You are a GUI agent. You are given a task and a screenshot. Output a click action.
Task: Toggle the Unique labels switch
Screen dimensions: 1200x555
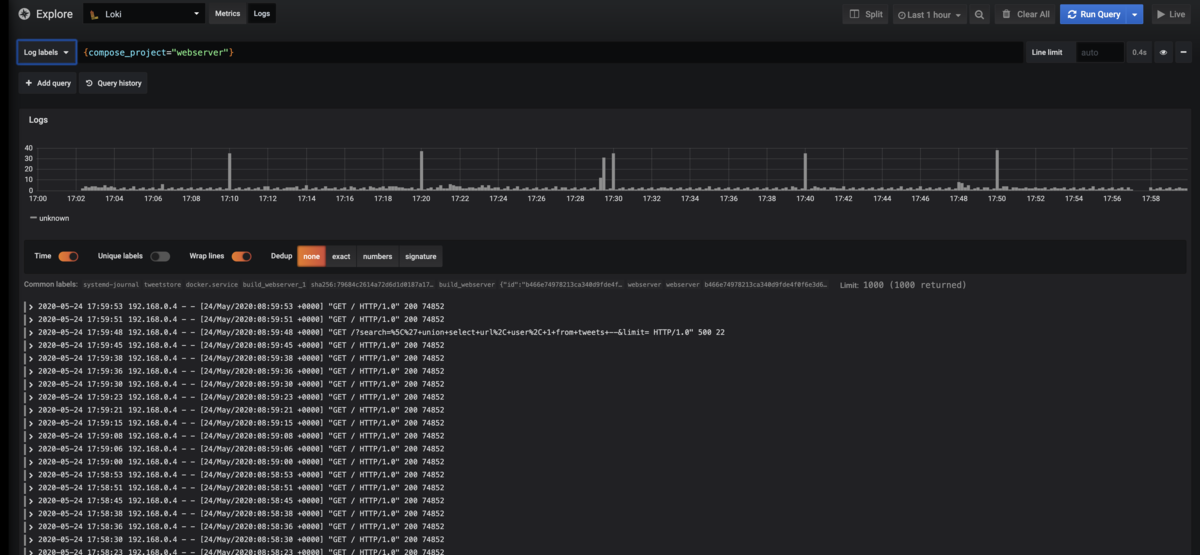160,256
